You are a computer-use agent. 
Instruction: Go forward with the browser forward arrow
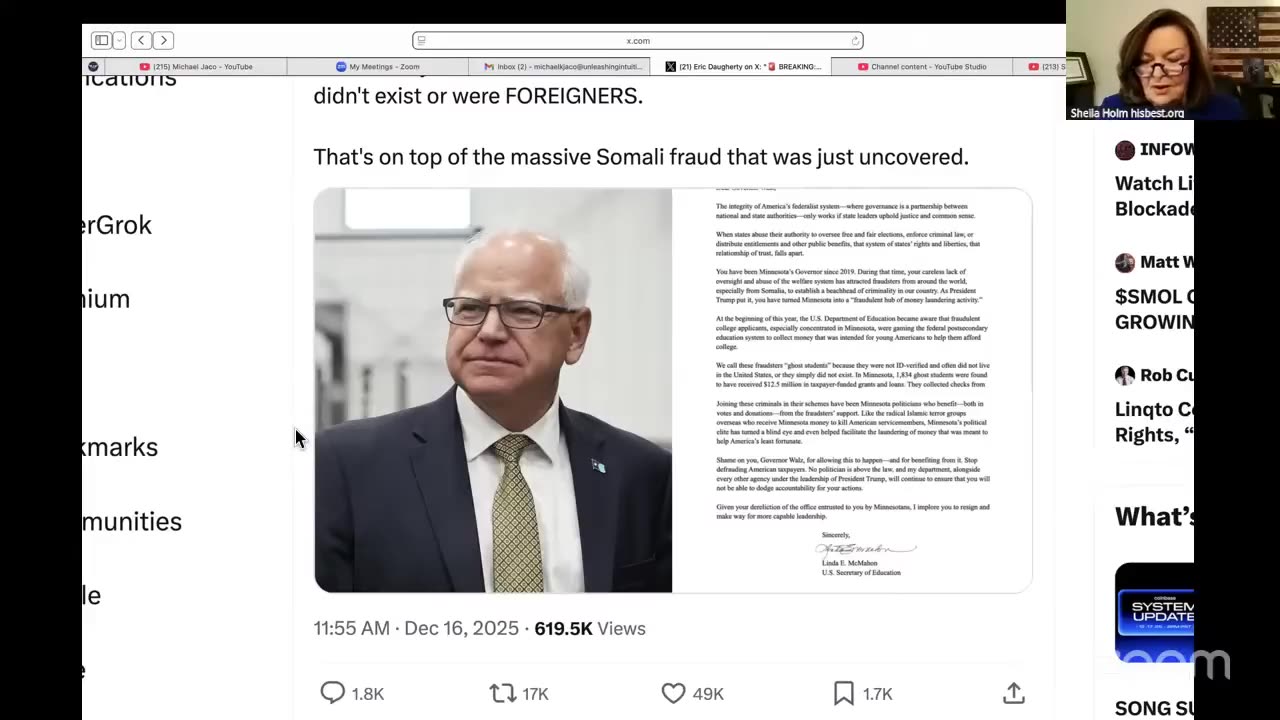click(x=164, y=40)
